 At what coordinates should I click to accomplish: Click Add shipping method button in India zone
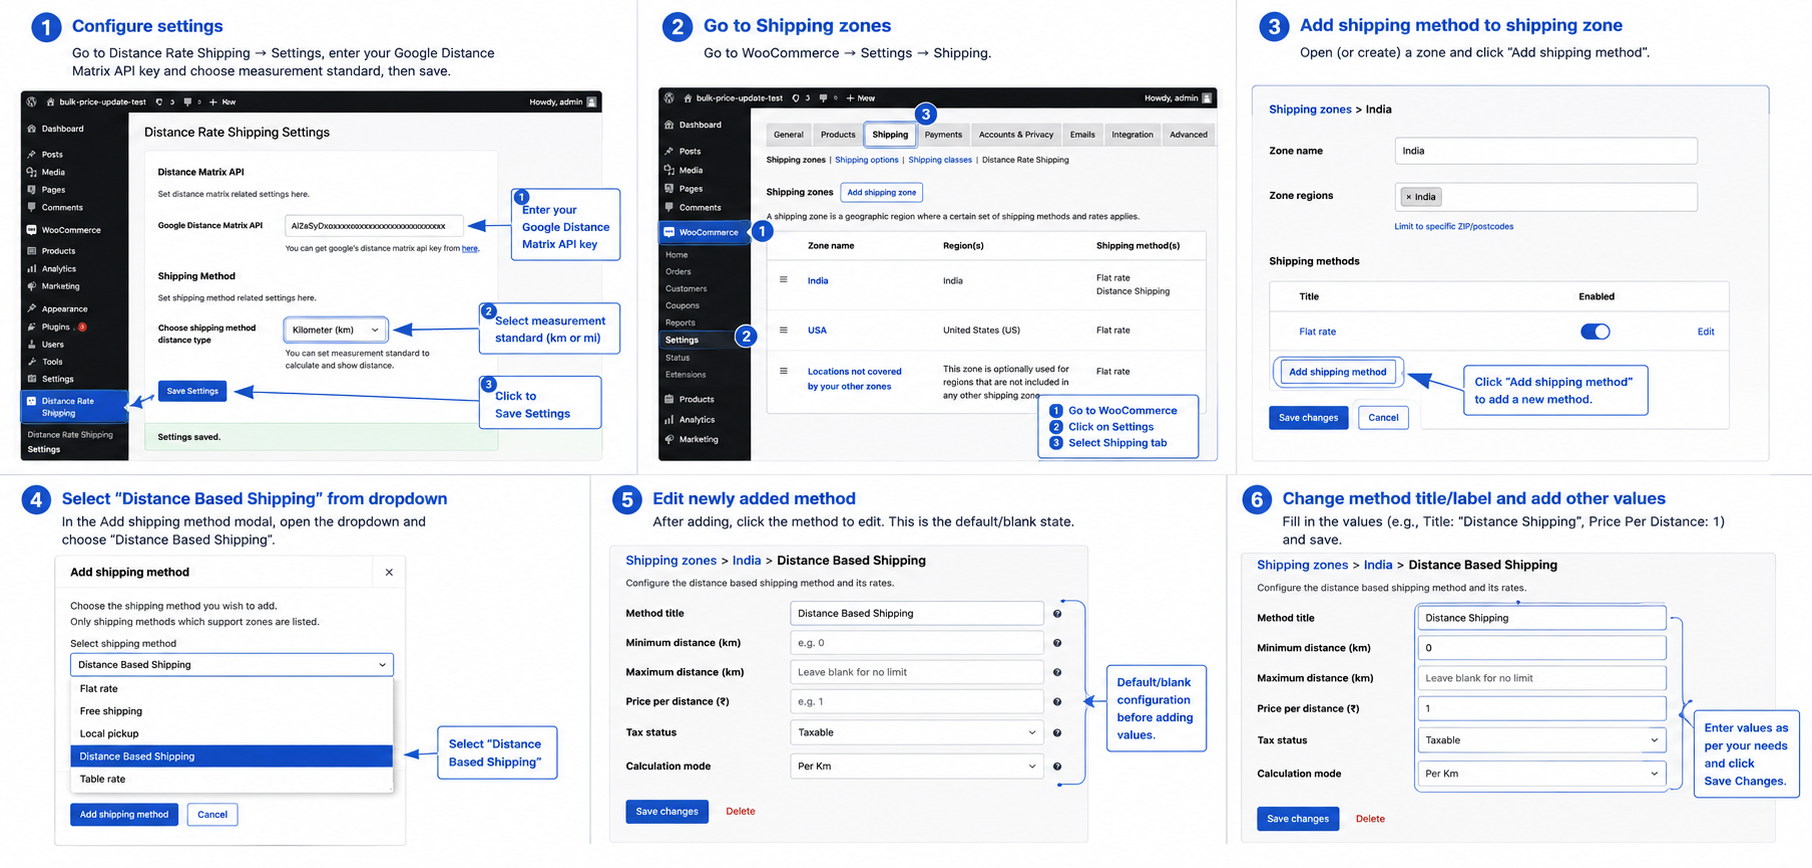(1337, 372)
